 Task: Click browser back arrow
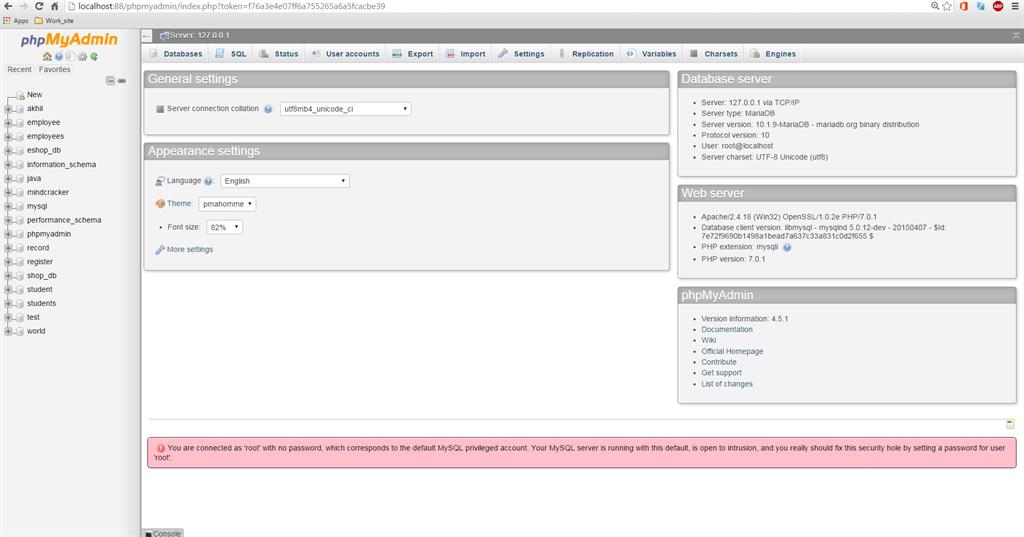[x=8, y=6]
